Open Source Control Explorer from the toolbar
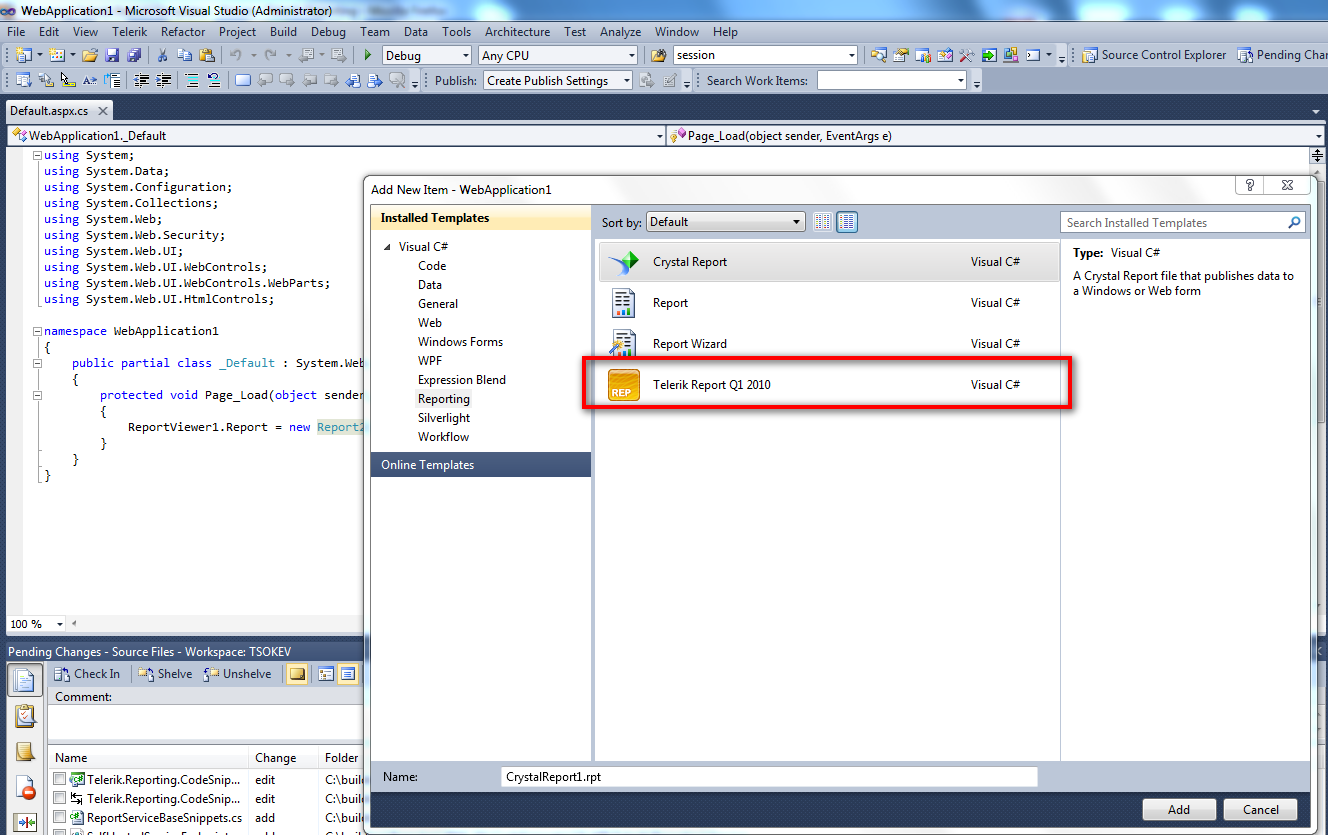 pyautogui.click(x=1155, y=55)
